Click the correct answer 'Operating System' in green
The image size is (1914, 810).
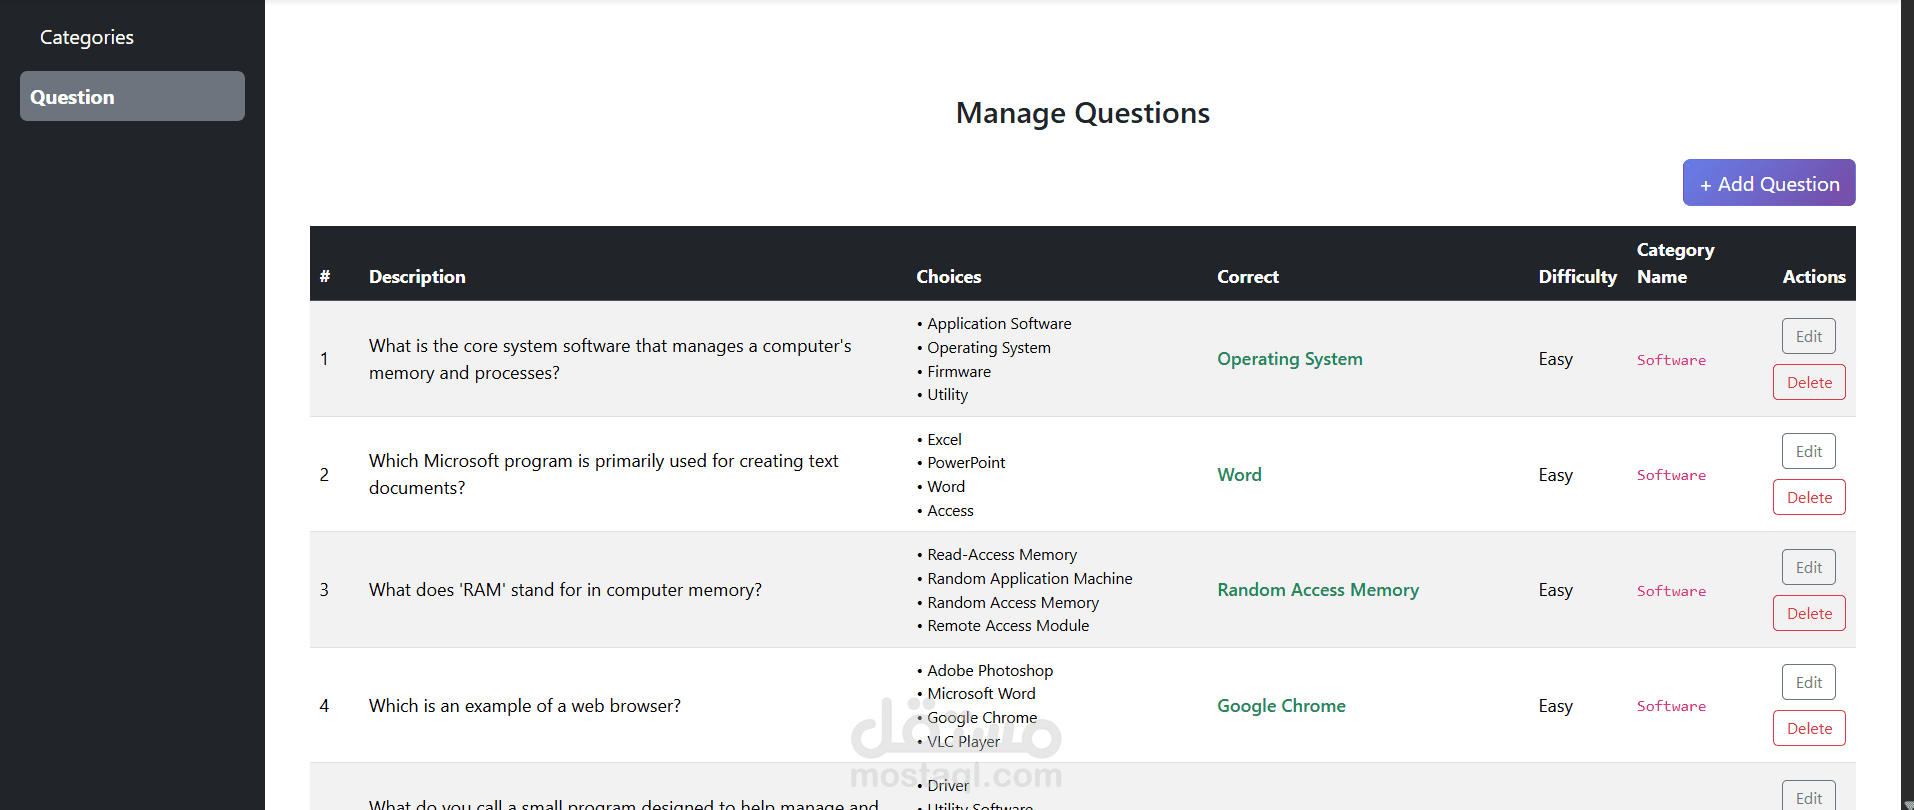pos(1290,359)
